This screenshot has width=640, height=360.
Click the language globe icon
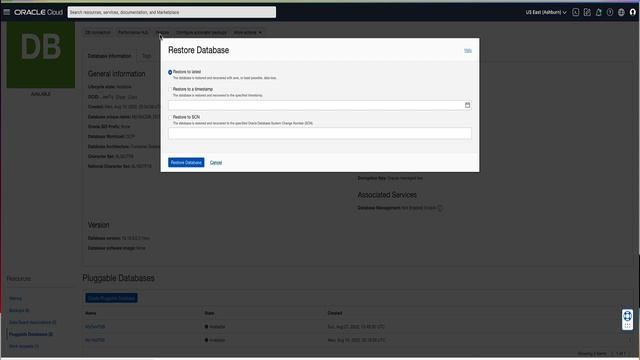pos(621,12)
